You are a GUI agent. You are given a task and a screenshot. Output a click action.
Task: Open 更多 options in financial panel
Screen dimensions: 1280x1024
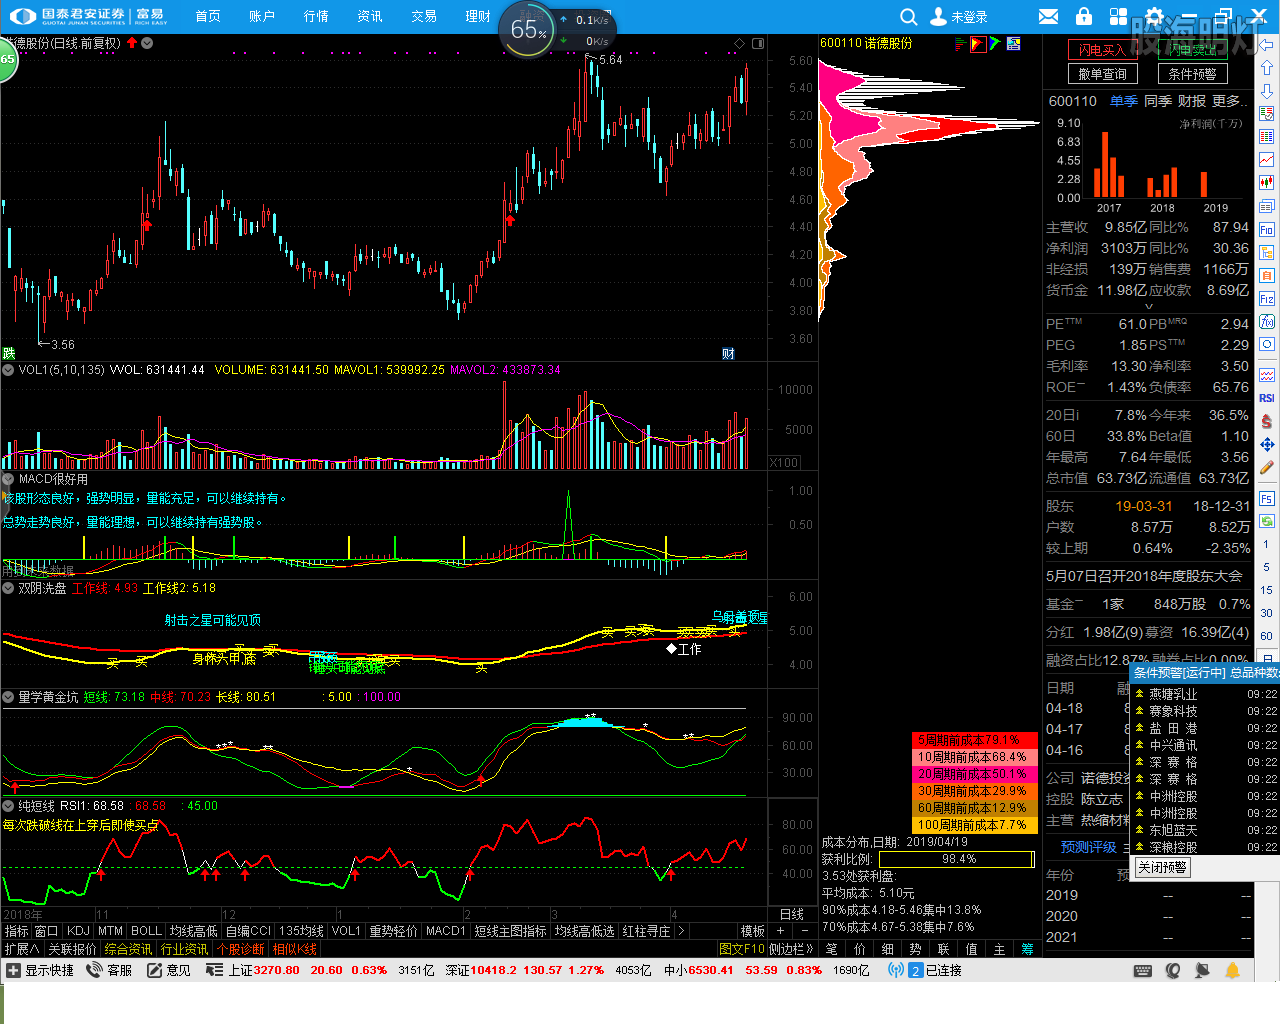click(1229, 101)
